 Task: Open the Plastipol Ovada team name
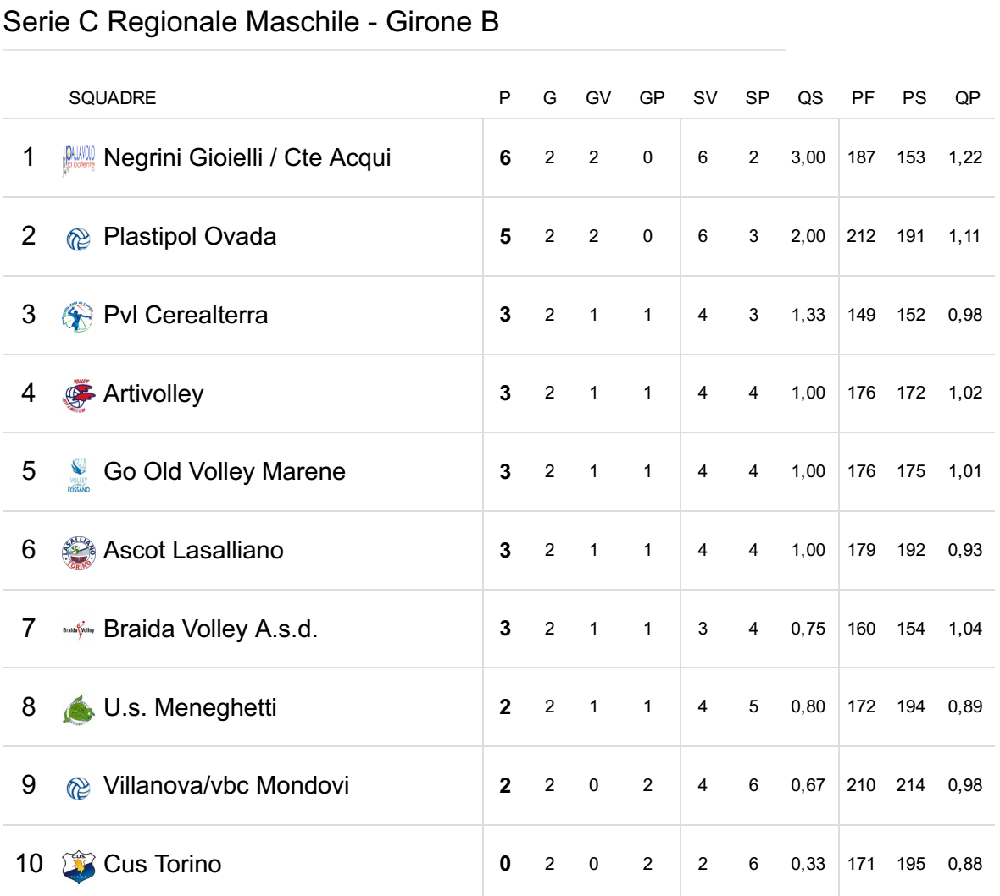pyautogui.click(x=189, y=237)
